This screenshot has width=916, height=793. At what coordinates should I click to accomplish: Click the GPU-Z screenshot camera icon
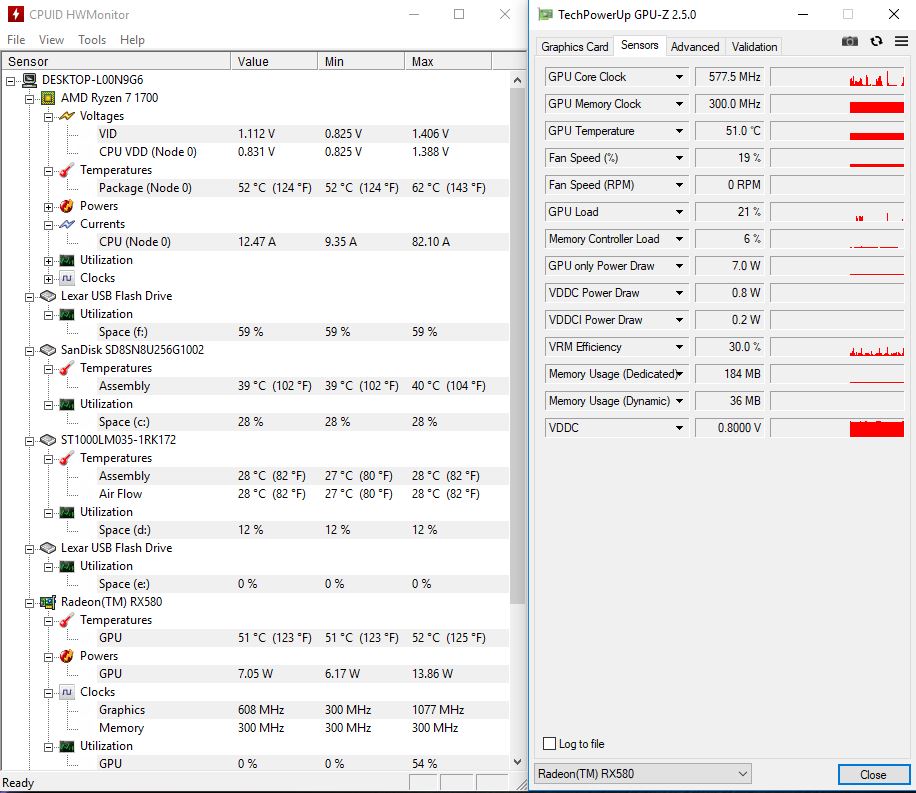849,41
